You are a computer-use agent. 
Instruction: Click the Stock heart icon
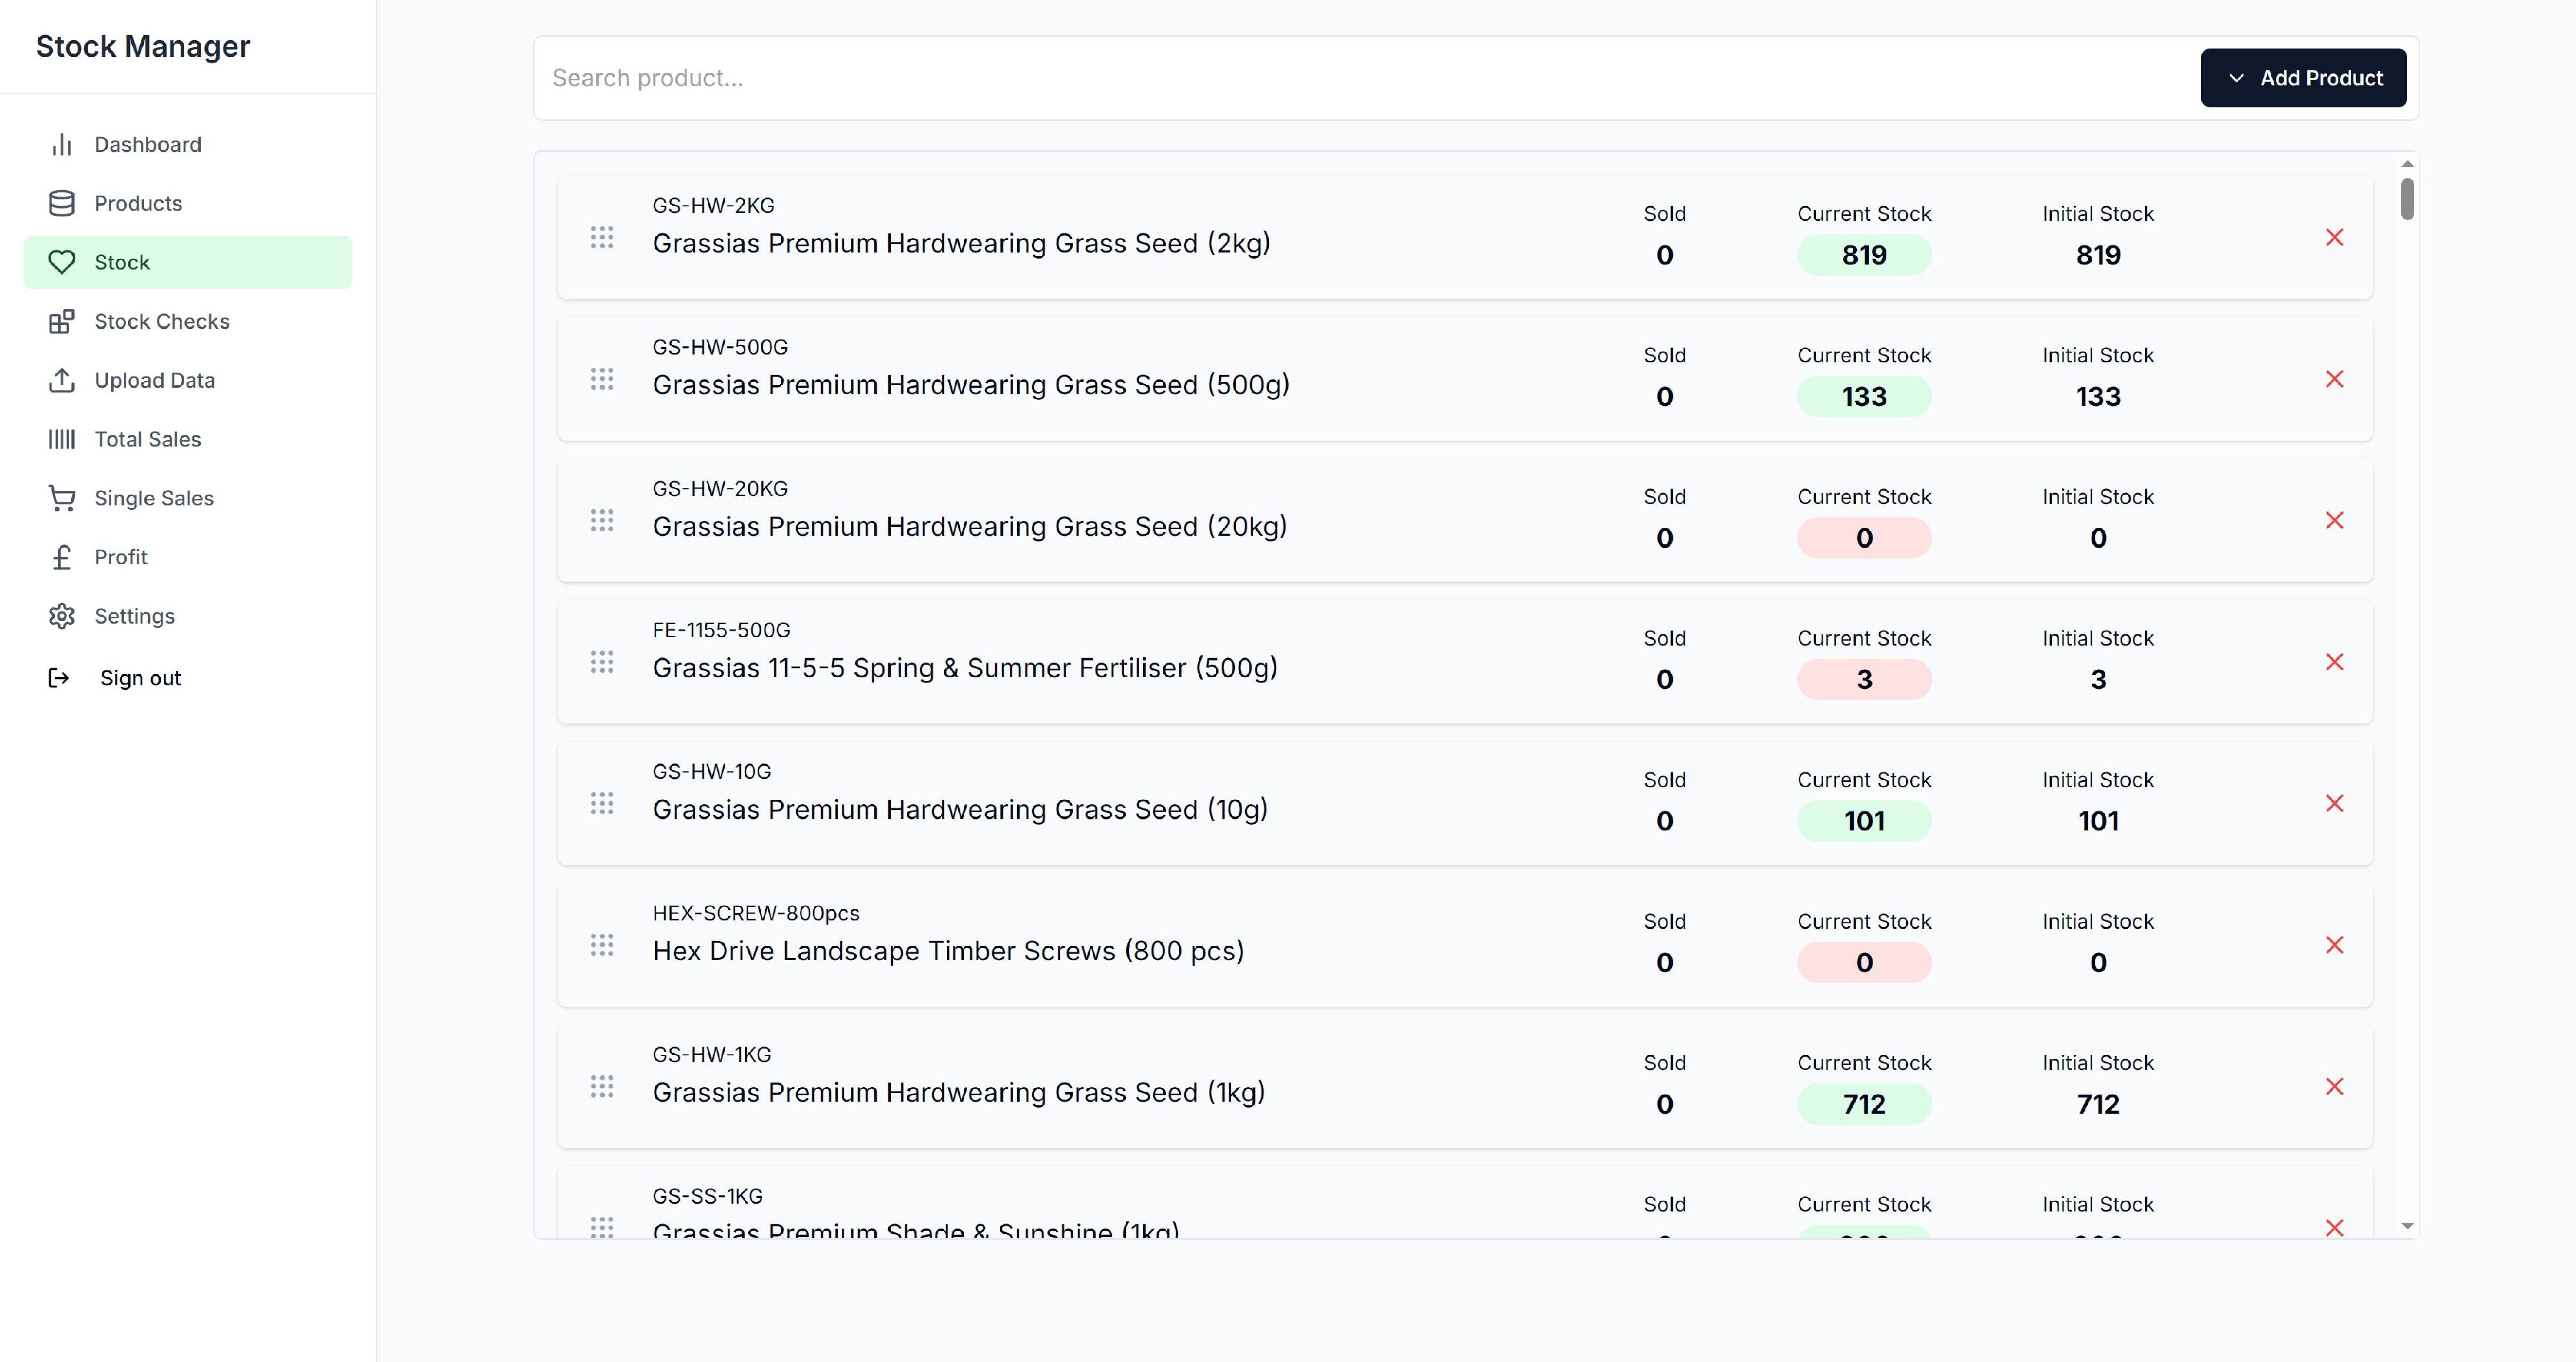62,262
